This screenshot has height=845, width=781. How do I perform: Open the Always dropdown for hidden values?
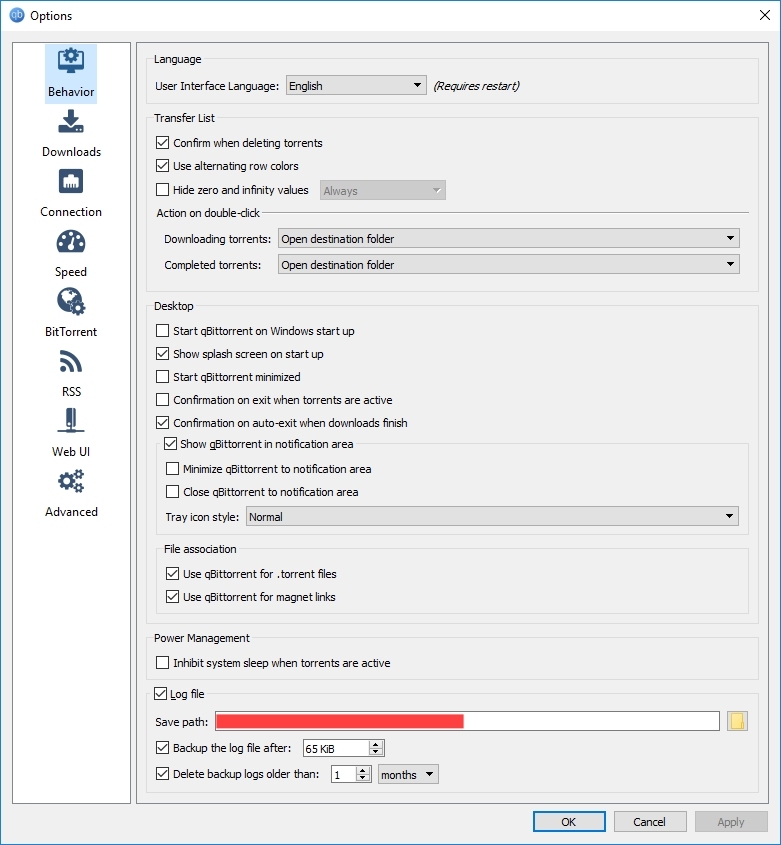(x=383, y=190)
